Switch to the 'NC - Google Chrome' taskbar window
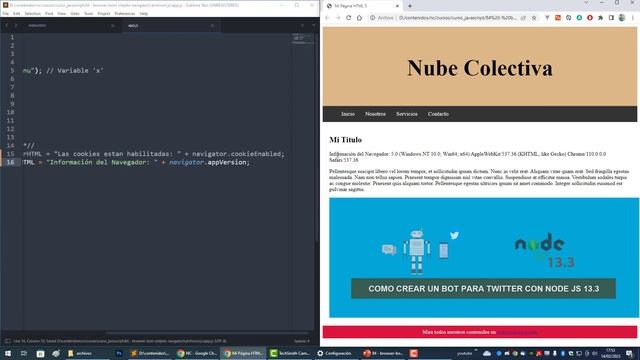This screenshot has width=640, height=360. click(197, 353)
